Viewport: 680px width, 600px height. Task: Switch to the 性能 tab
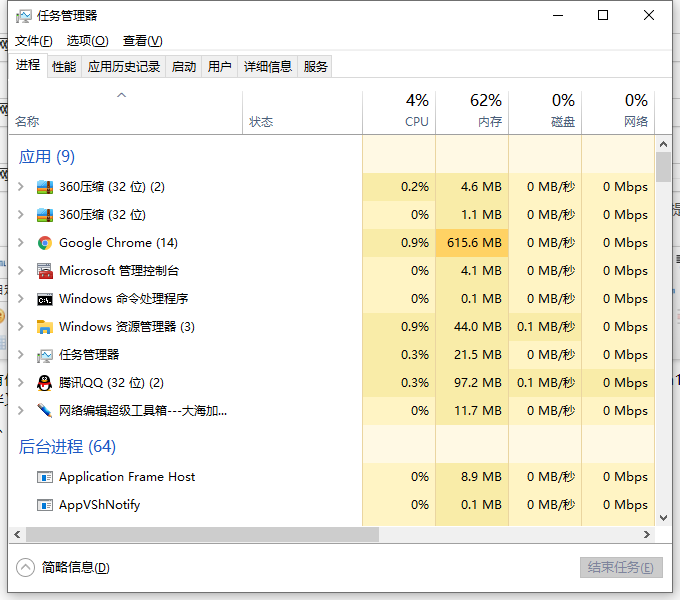tap(64, 67)
